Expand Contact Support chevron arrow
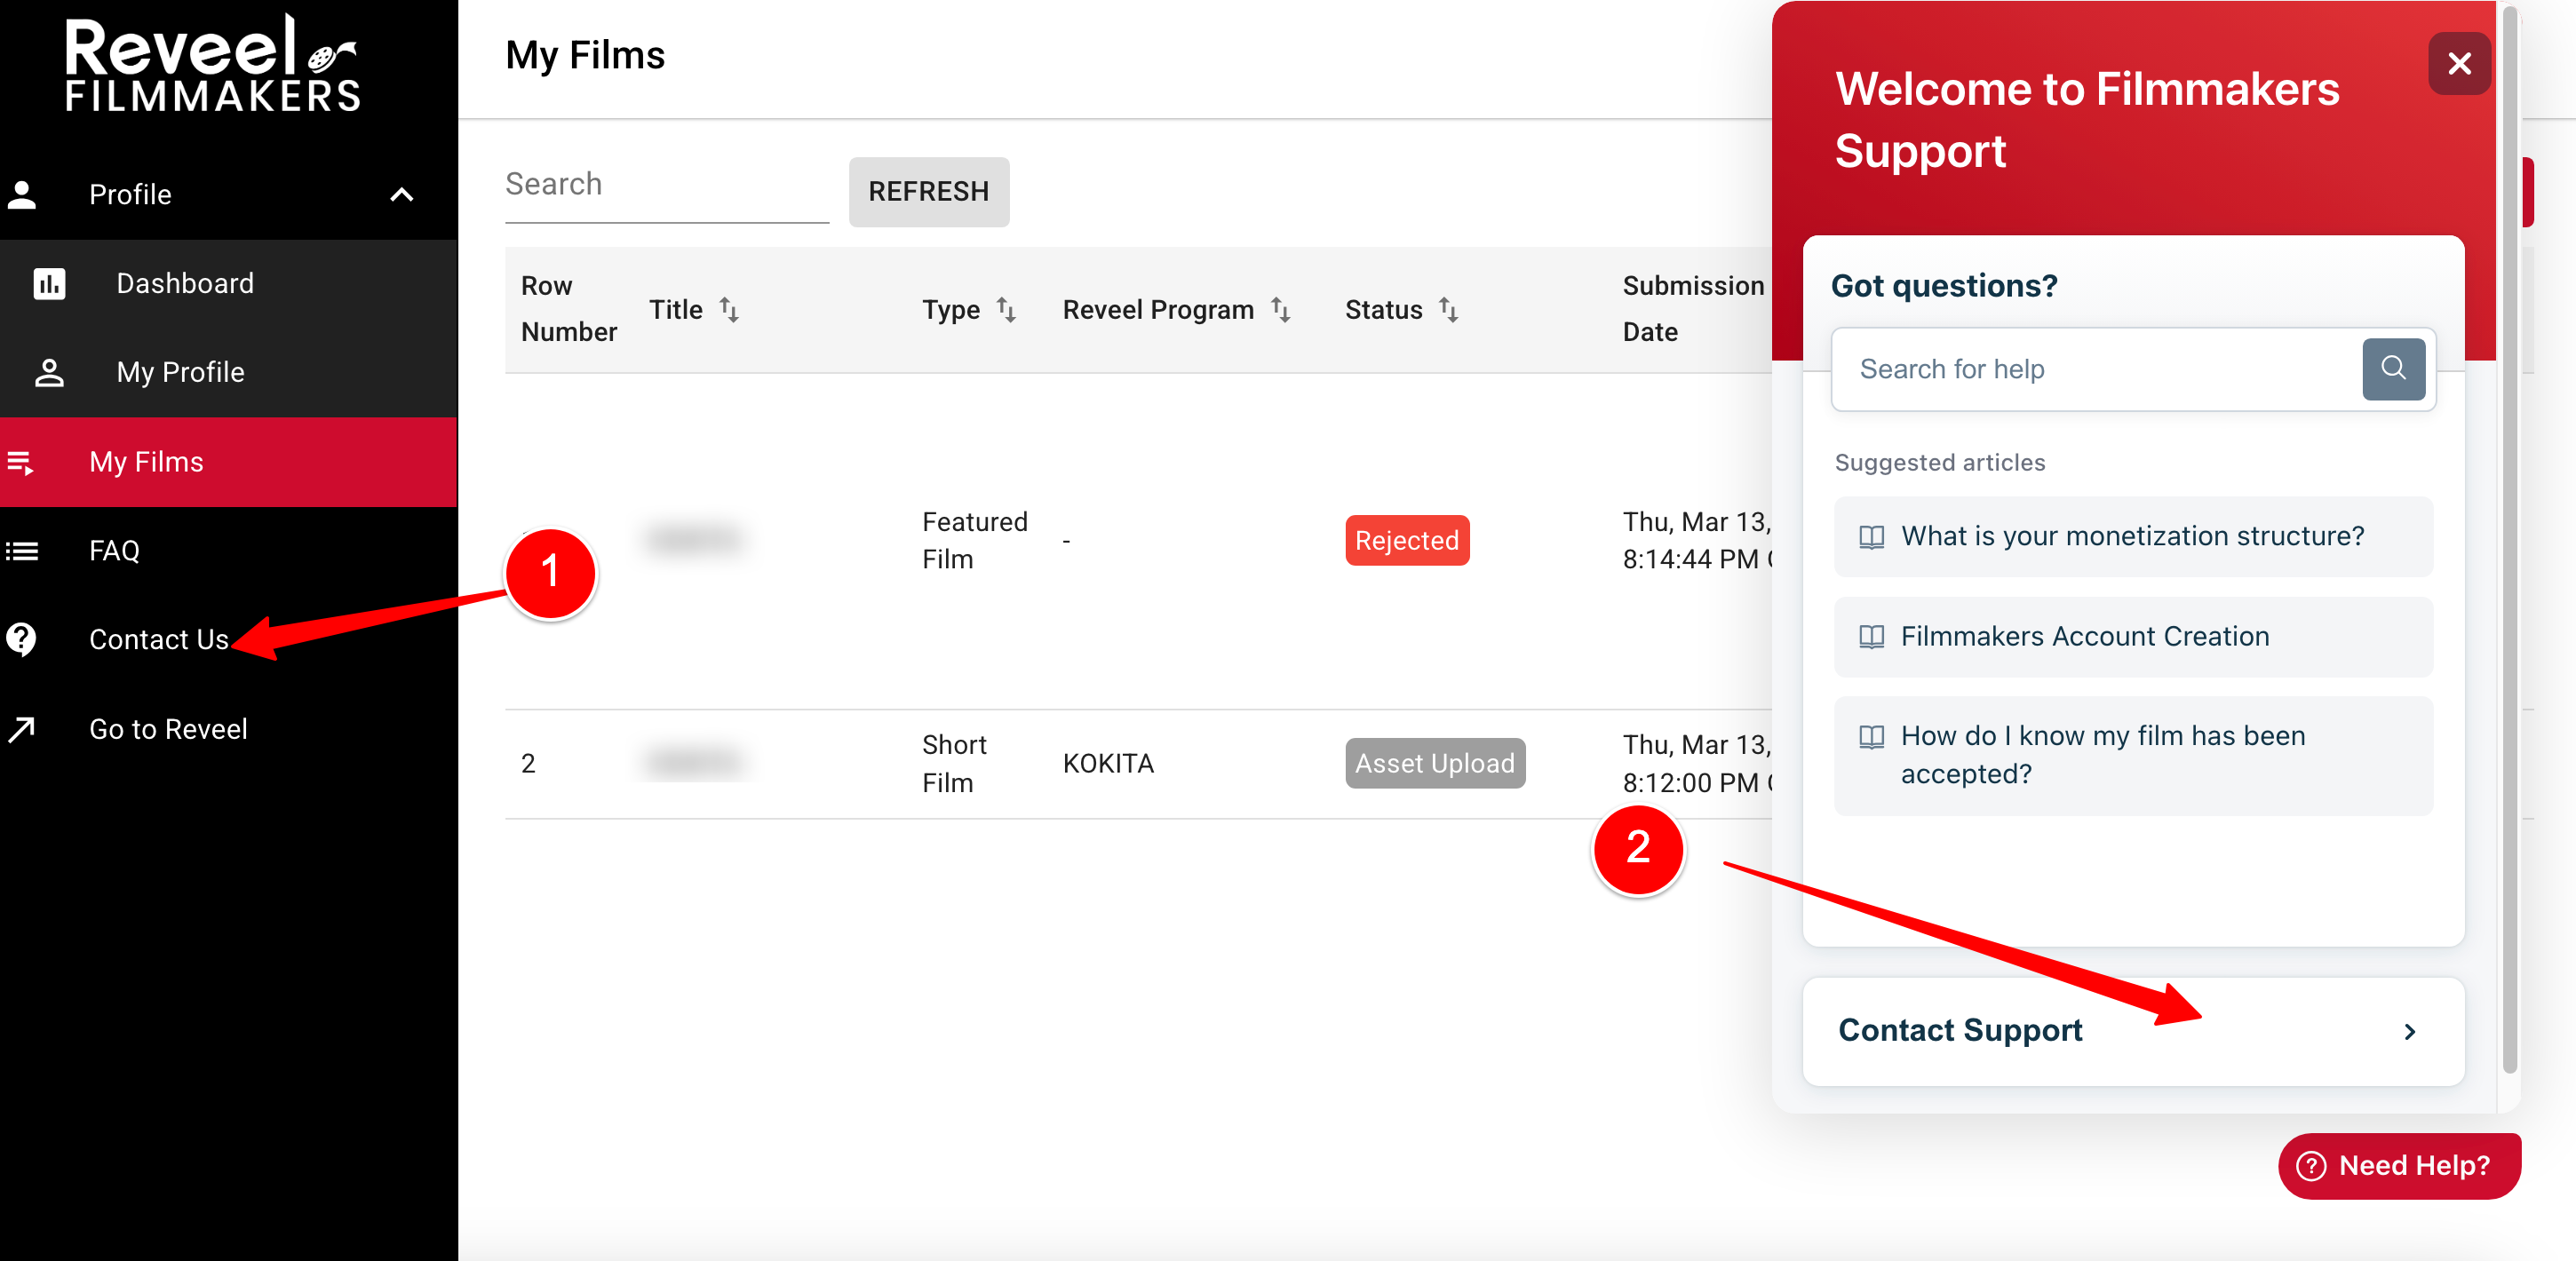The image size is (2576, 1261). click(x=2409, y=1031)
